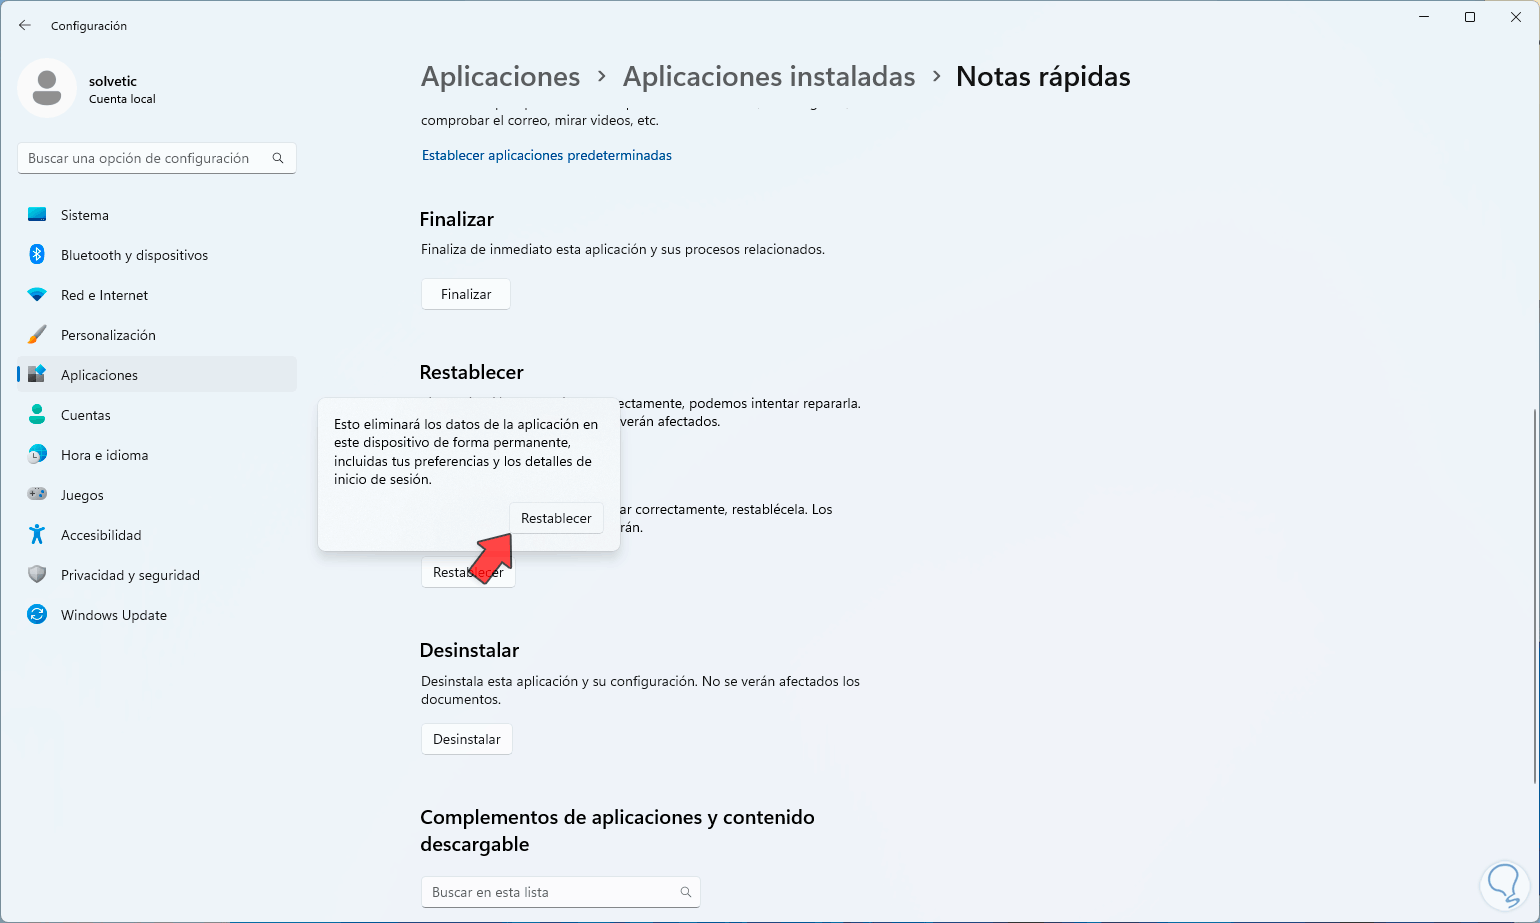The image size is (1540, 923).
Task: Open Privacidad y seguridad settings
Action: tap(157, 575)
